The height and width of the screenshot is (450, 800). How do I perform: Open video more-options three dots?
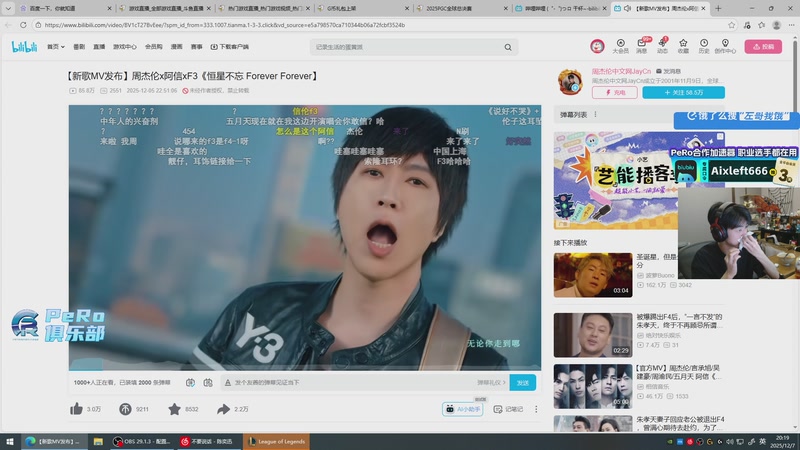pyautogui.click(x=536, y=409)
